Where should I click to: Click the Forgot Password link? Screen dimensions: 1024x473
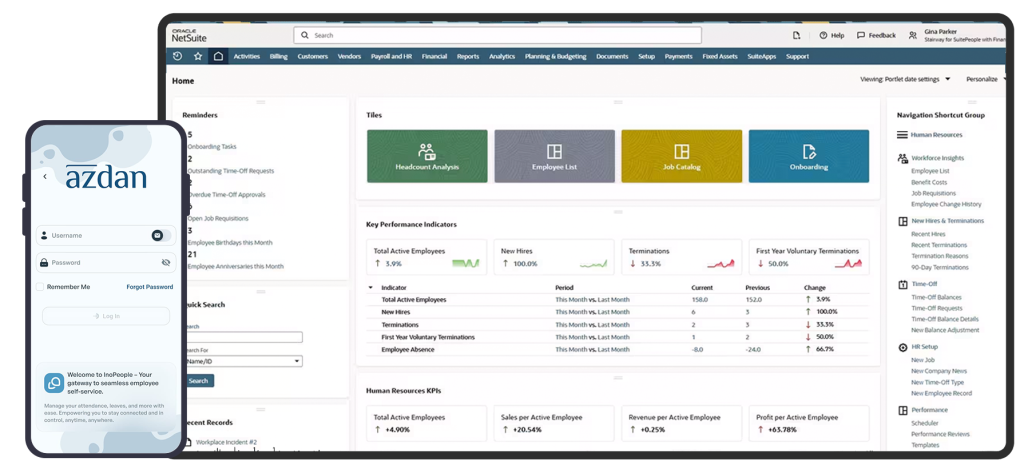click(x=149, y=287)
